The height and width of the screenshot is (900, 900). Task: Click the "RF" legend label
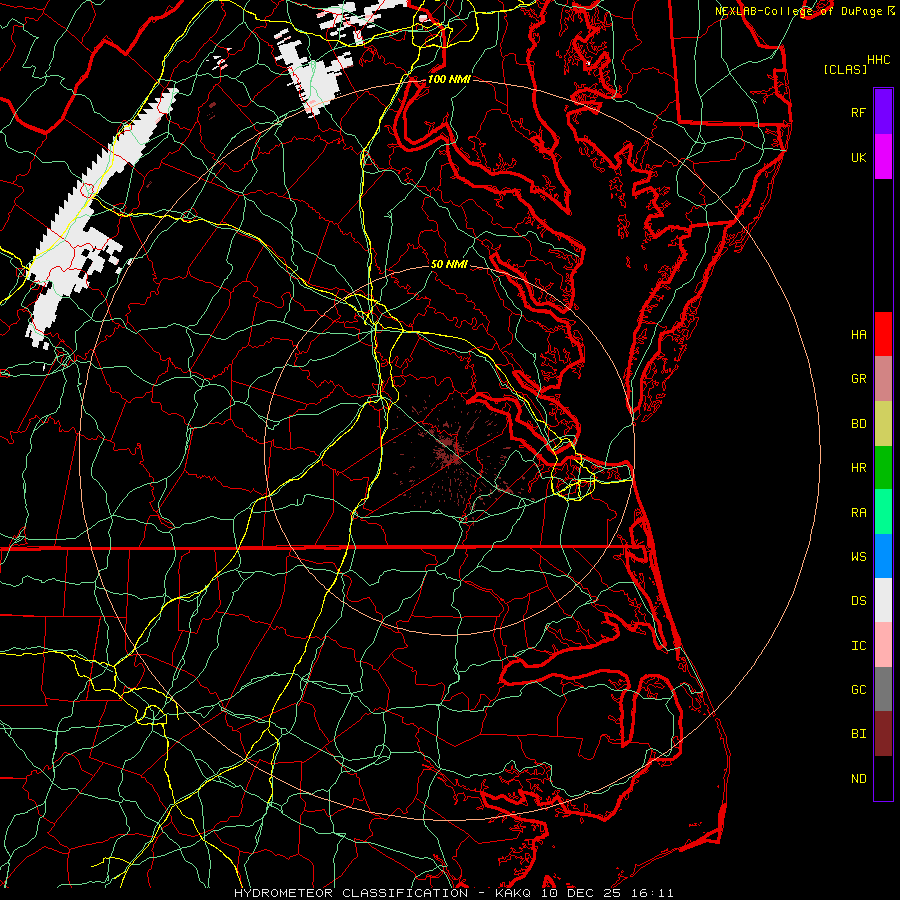coord(858,112)
